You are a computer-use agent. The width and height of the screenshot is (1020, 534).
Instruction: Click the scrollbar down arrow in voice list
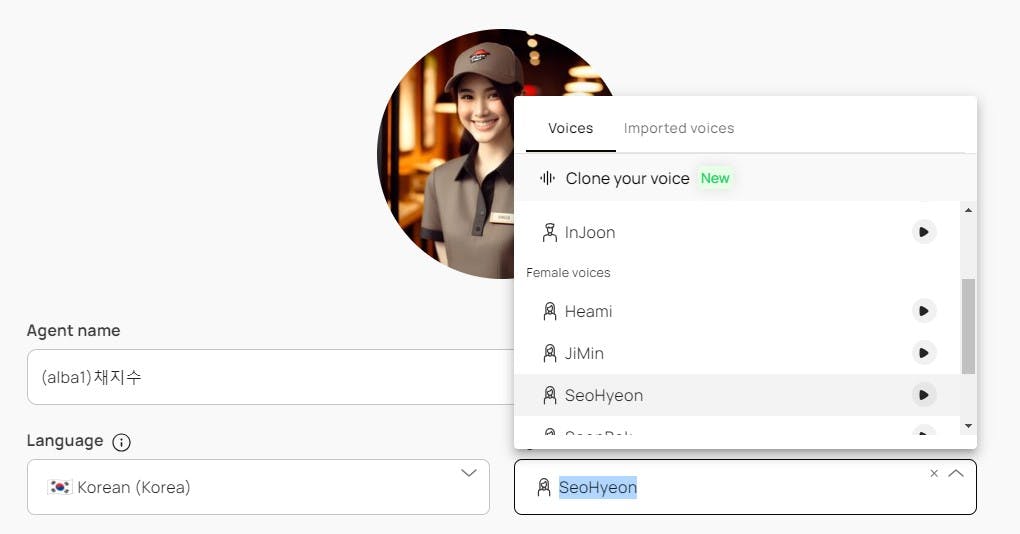click(969, 426)
